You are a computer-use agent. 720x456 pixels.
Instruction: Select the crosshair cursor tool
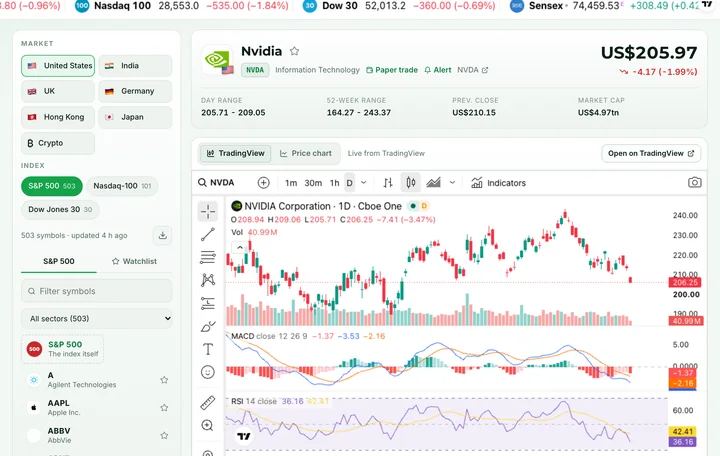click(208, 211)
